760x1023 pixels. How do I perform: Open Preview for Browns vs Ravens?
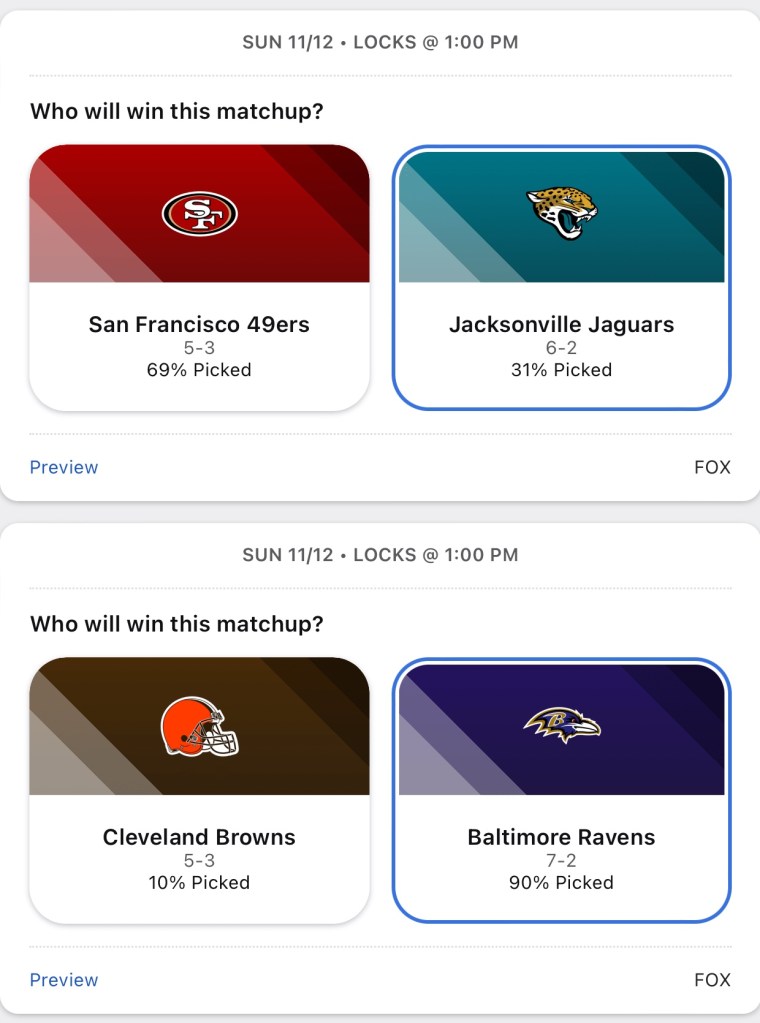(x=64, y=980)
